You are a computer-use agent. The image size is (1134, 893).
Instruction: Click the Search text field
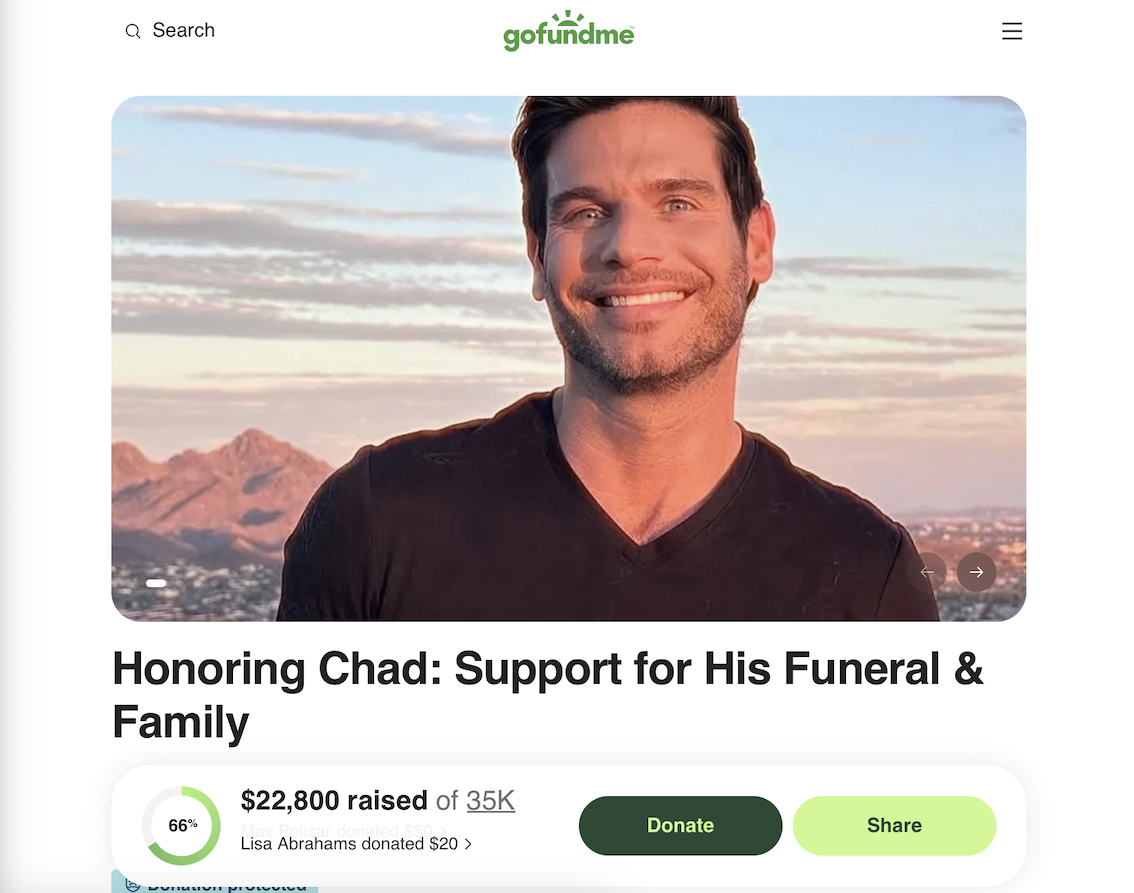184,30
